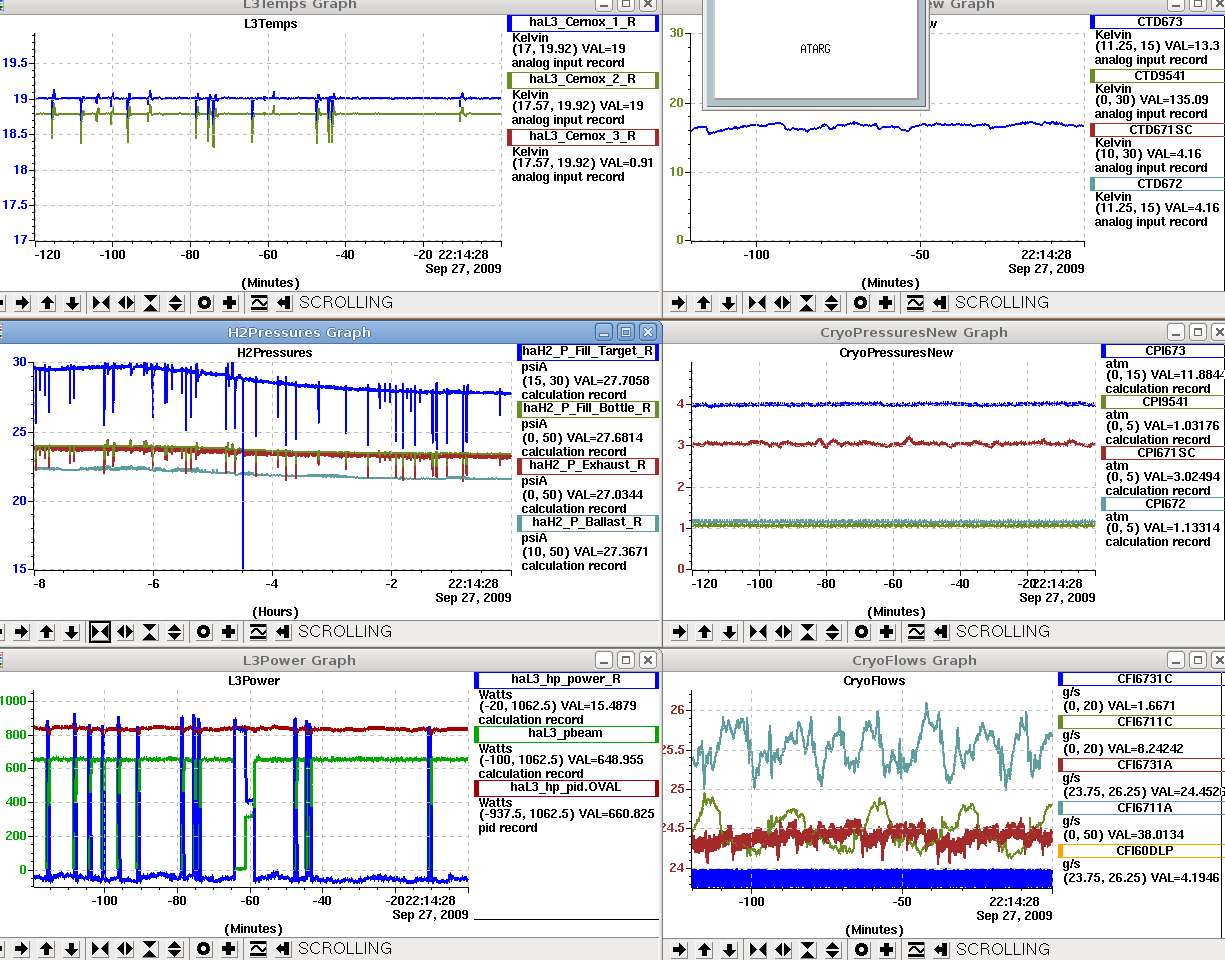Pan up in the CryoFlows graph toolbar

pos(704,949)
